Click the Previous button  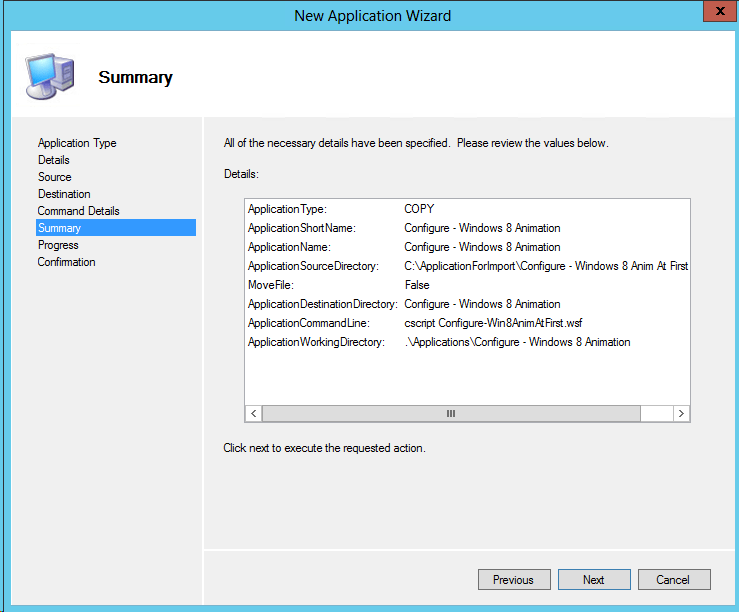[513, 579]
